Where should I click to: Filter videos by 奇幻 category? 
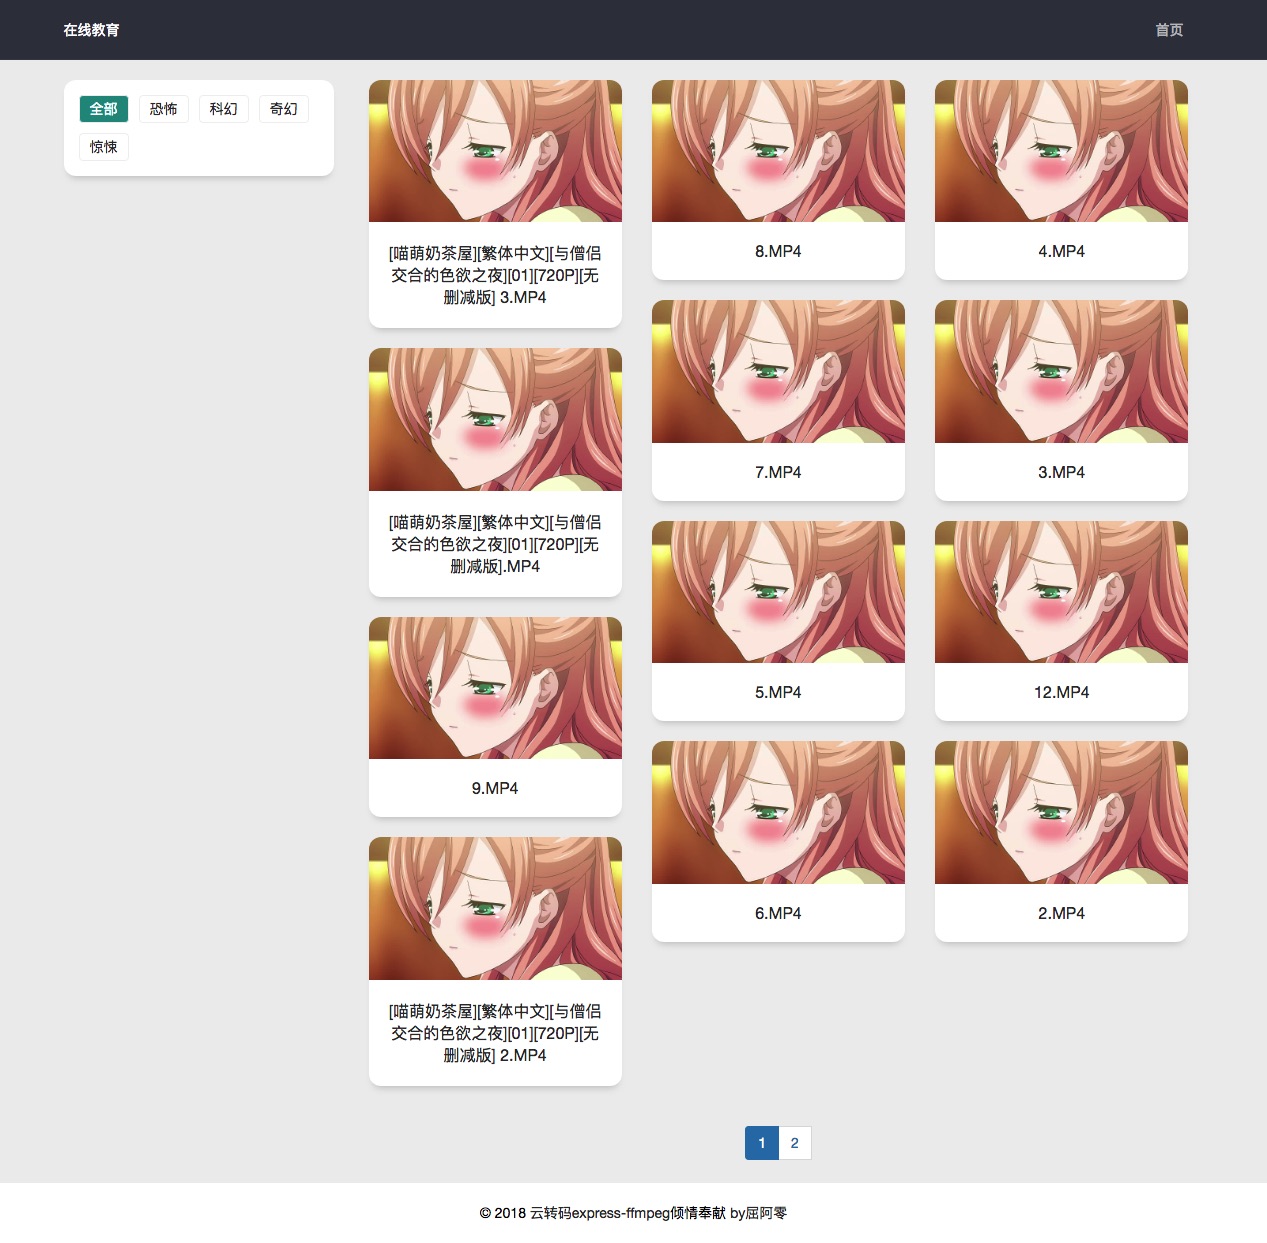284,109
